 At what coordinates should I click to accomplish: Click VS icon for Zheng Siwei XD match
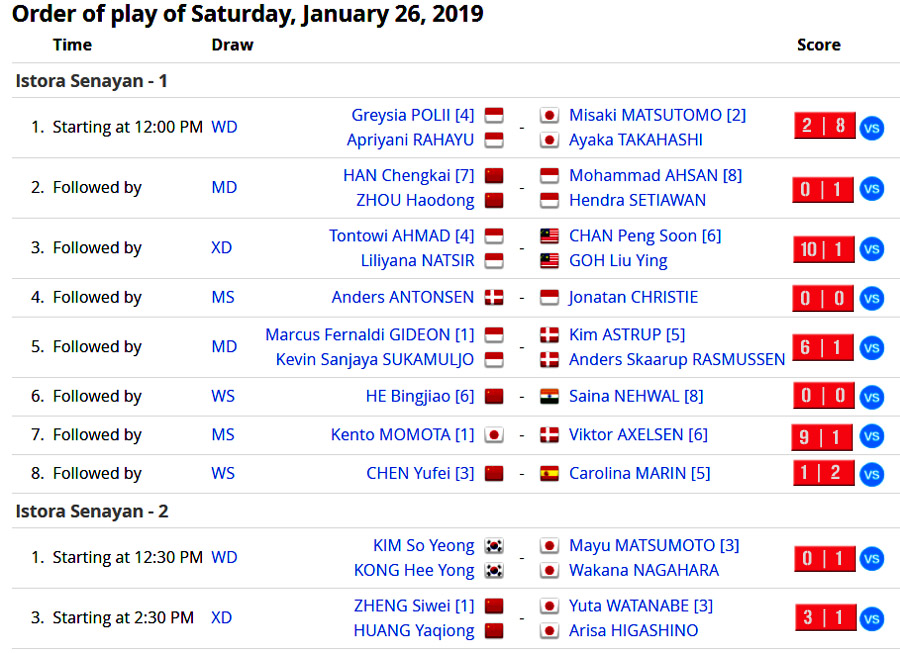(871, 618)
